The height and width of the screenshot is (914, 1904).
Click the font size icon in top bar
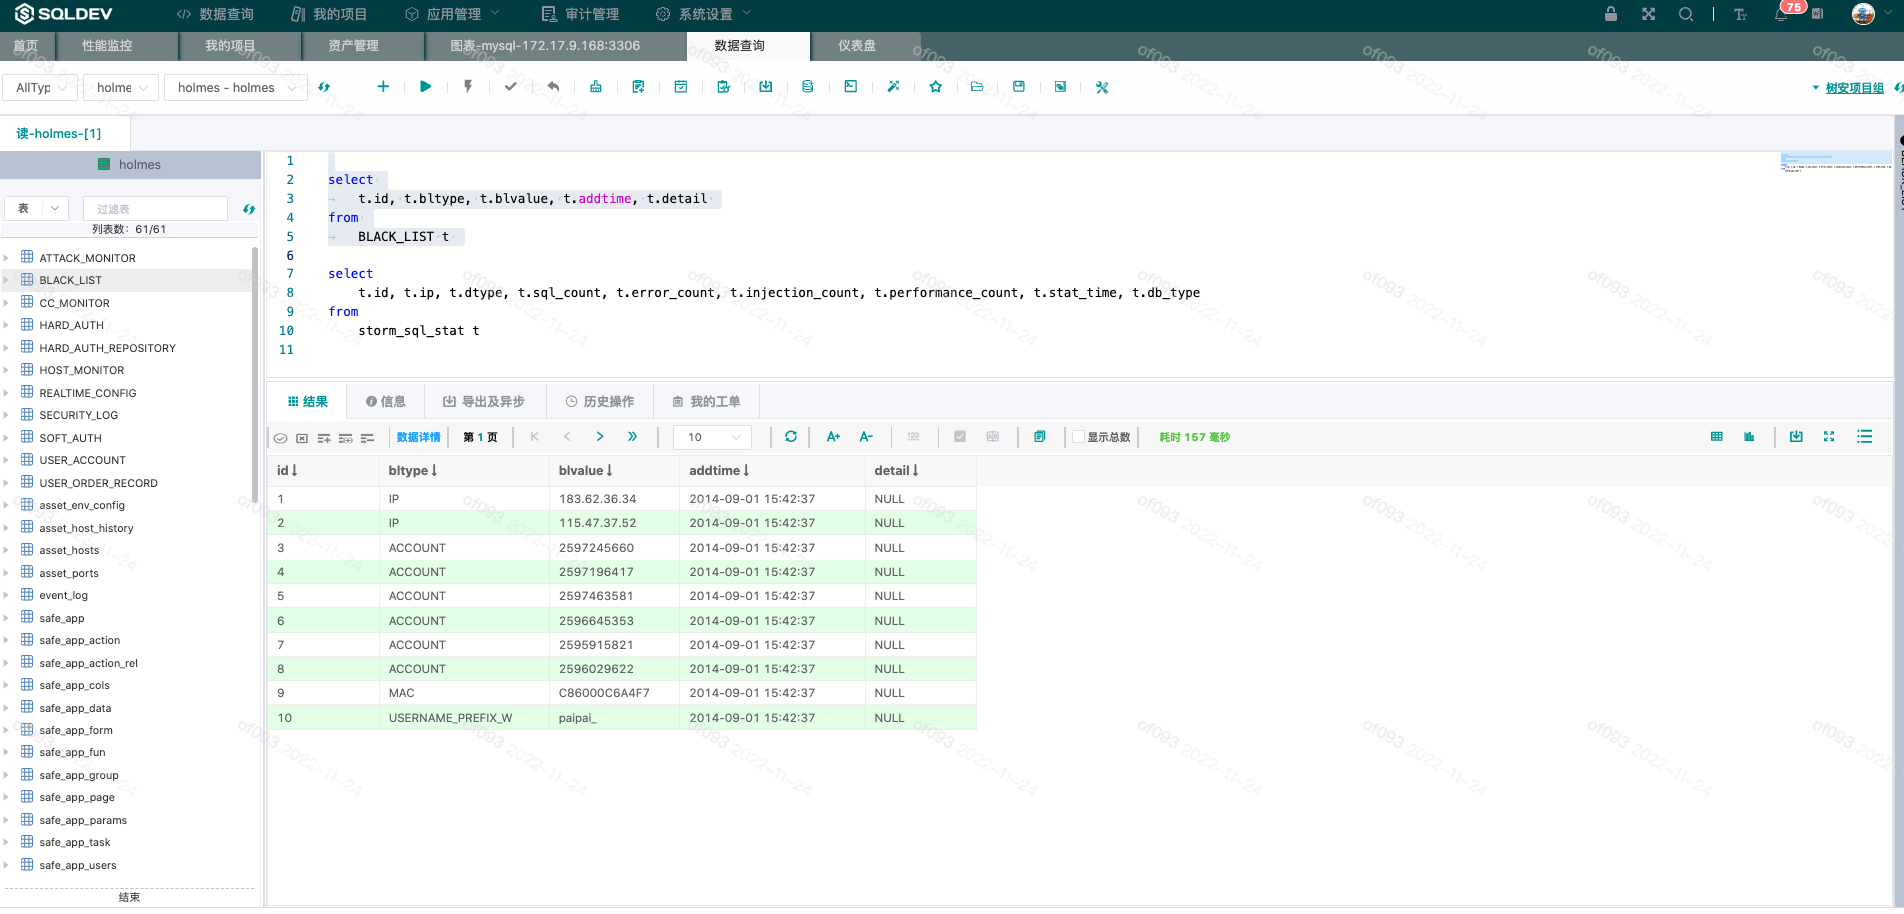point(1741,14)
